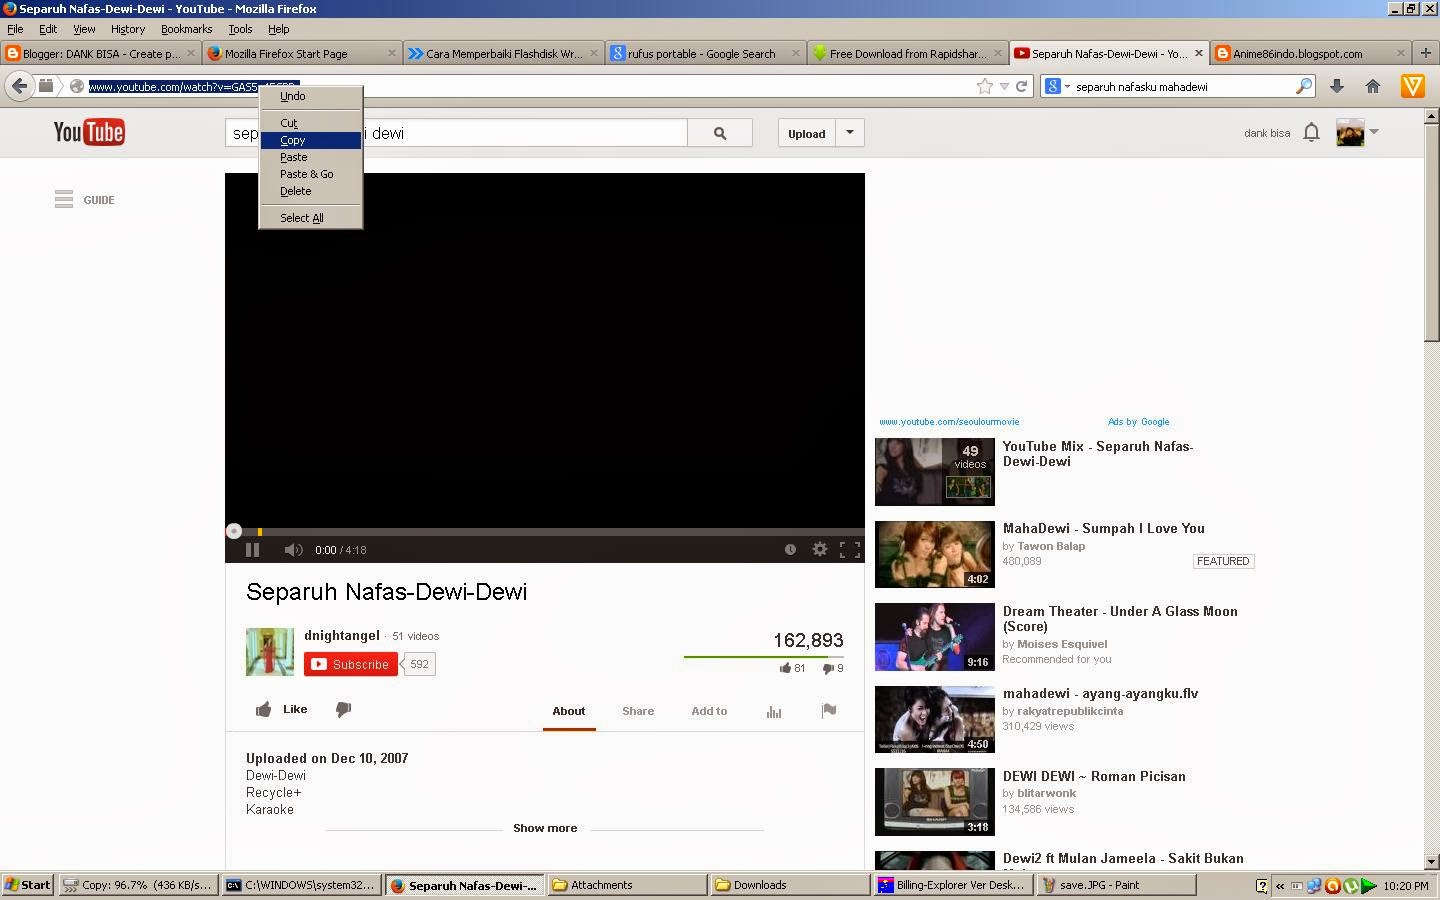1440x900 pixels.
Task: Switch to rufus portable Google Search tab
Action: (705, 53)
